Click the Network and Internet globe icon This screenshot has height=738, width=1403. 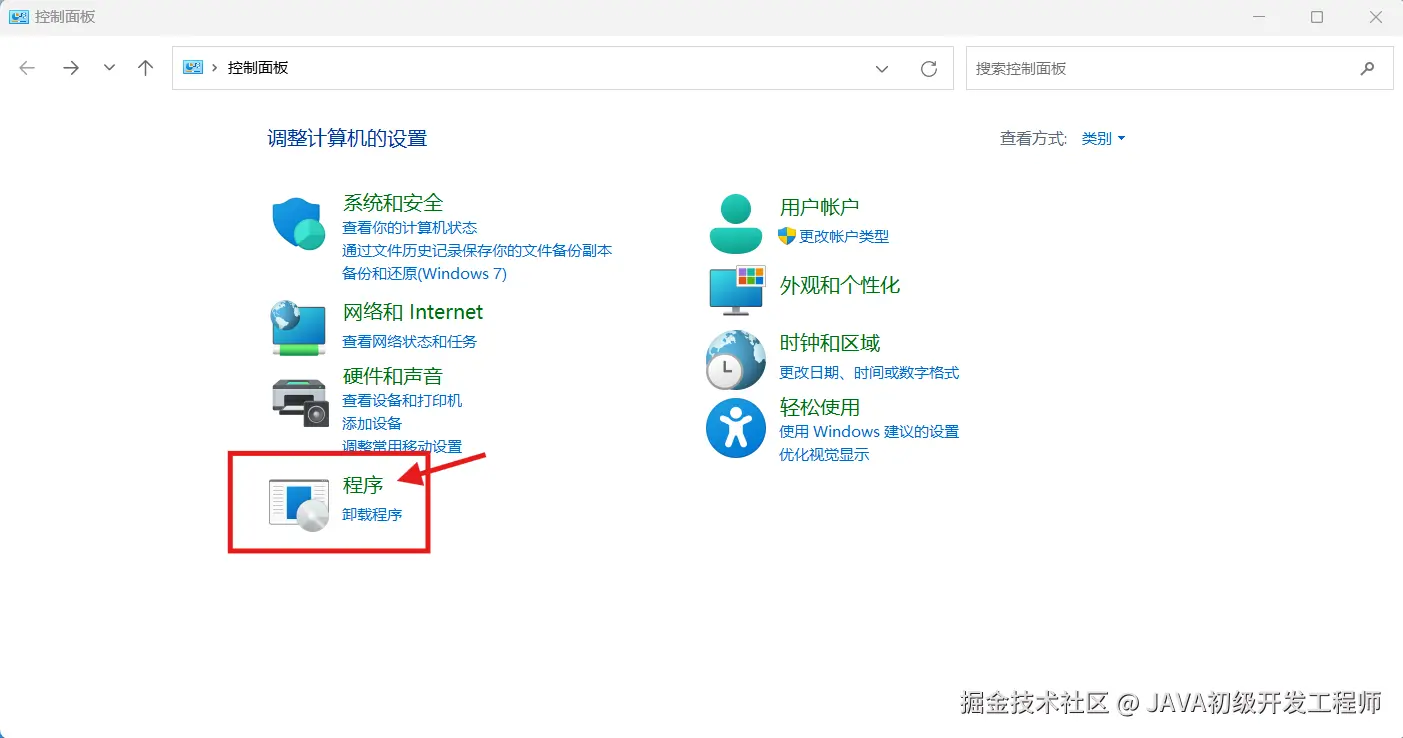click(x=298, y=327)
